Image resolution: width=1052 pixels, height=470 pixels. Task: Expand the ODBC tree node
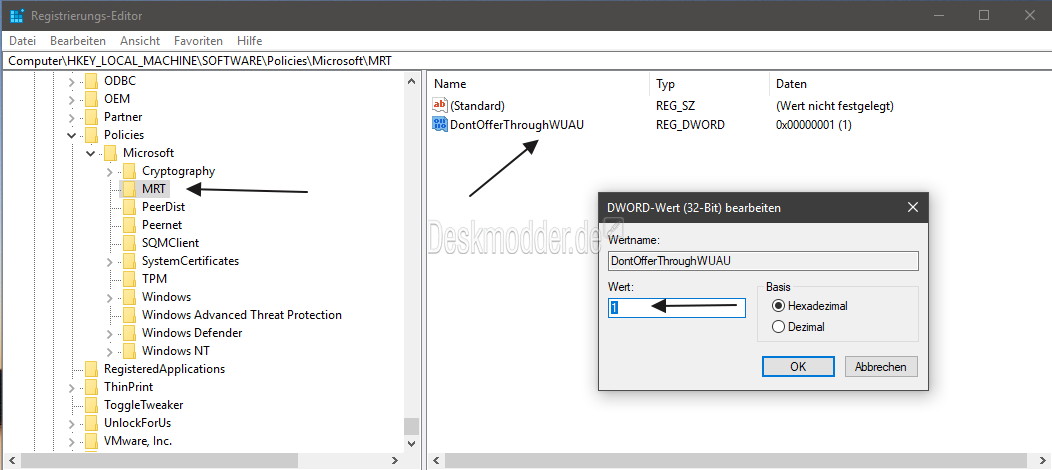click(x=72, y=82)
